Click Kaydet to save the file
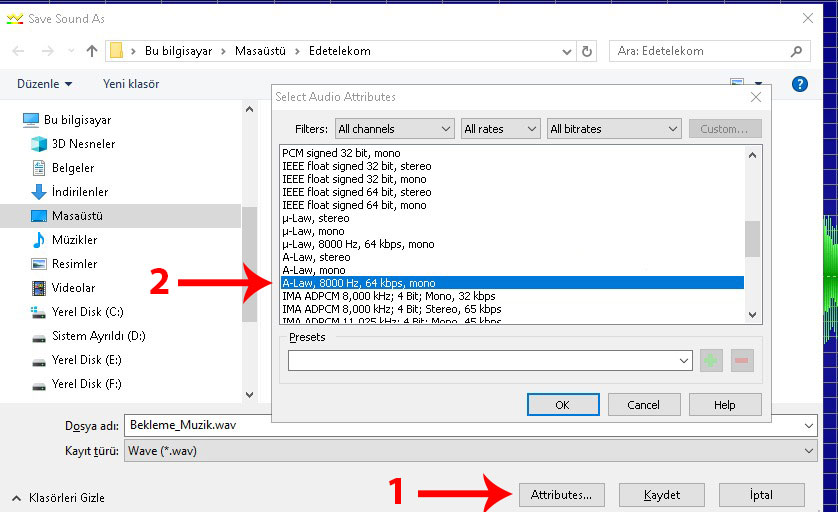Screen dimensions: 838x512 662,495
